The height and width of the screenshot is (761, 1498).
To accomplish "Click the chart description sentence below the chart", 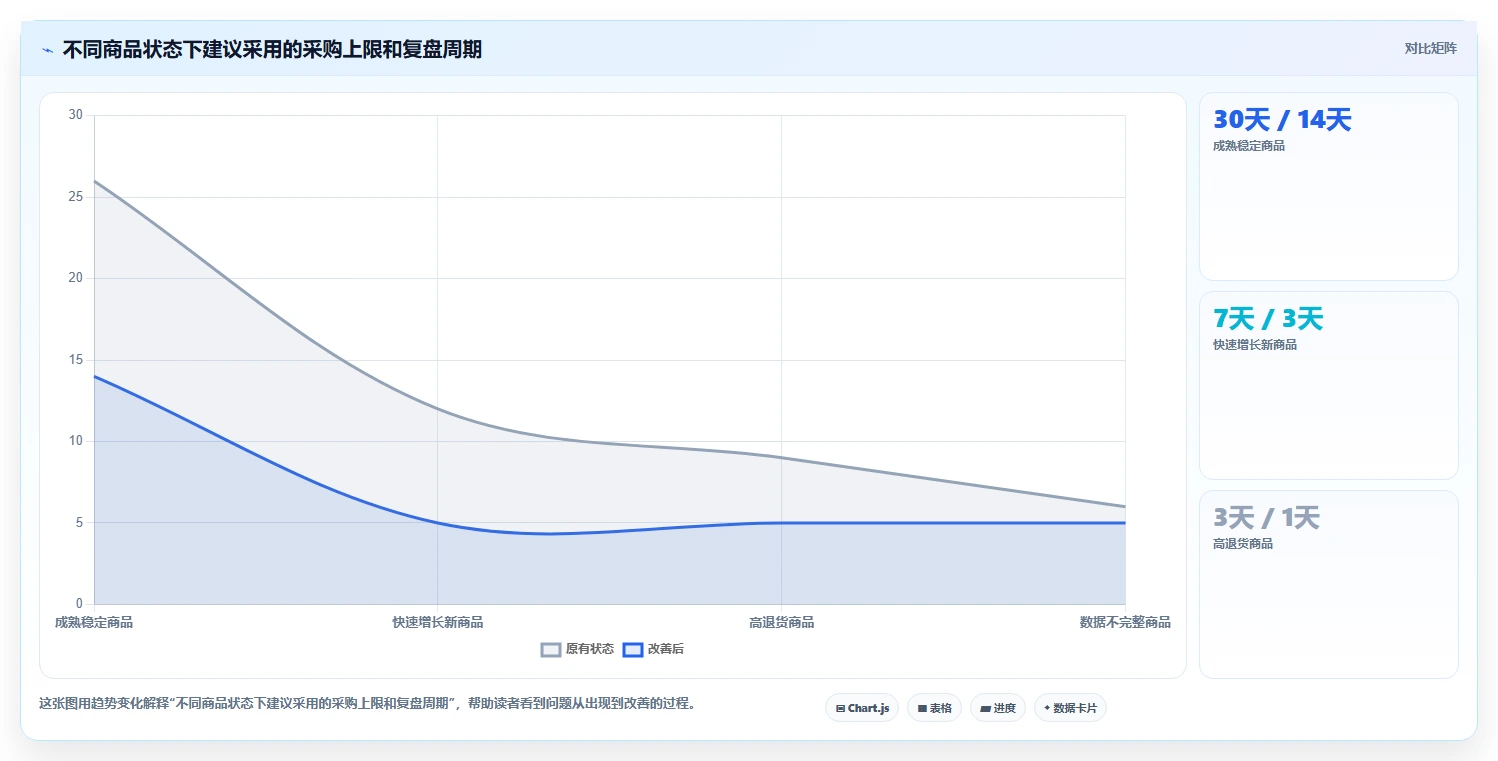I will coord(367,704).
